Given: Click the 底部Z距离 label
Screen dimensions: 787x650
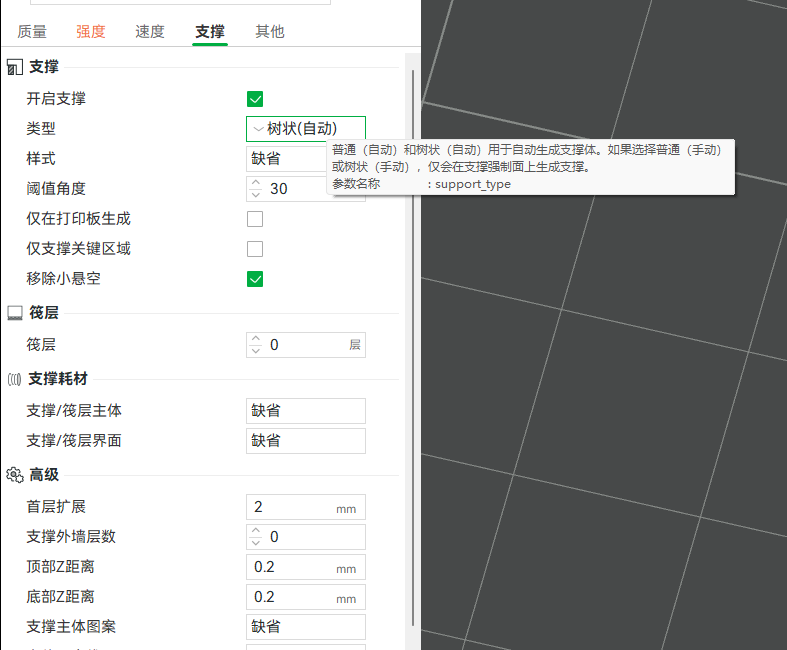Looking at the screenshot, I should pyautogui.click(x=61, y=597).
